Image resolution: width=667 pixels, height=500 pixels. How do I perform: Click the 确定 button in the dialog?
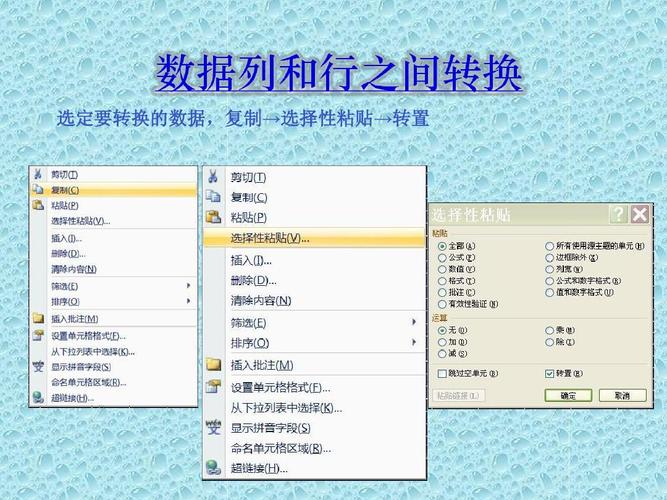click(568, 395)
